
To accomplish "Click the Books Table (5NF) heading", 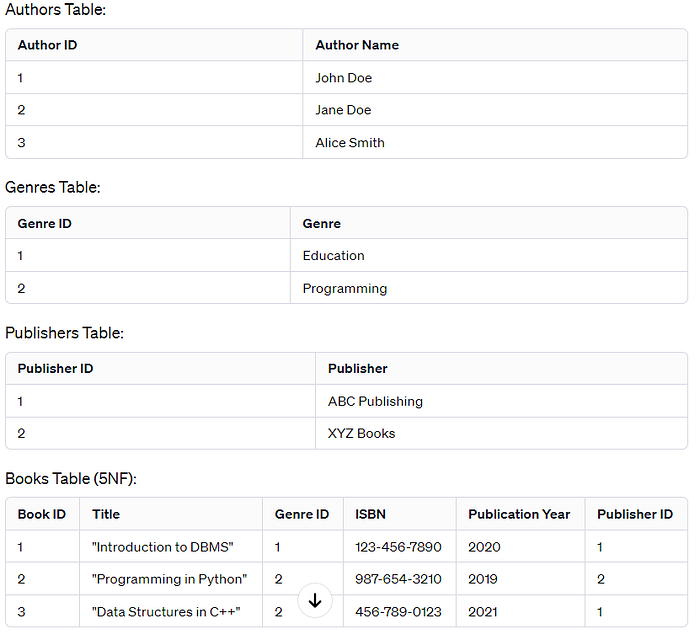I will (x=71, y=479).
